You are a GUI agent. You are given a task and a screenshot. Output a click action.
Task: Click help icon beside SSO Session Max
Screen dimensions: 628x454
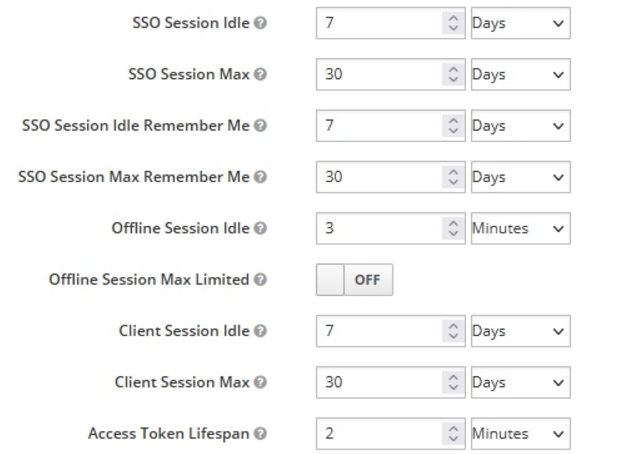(x=261, y=74)
